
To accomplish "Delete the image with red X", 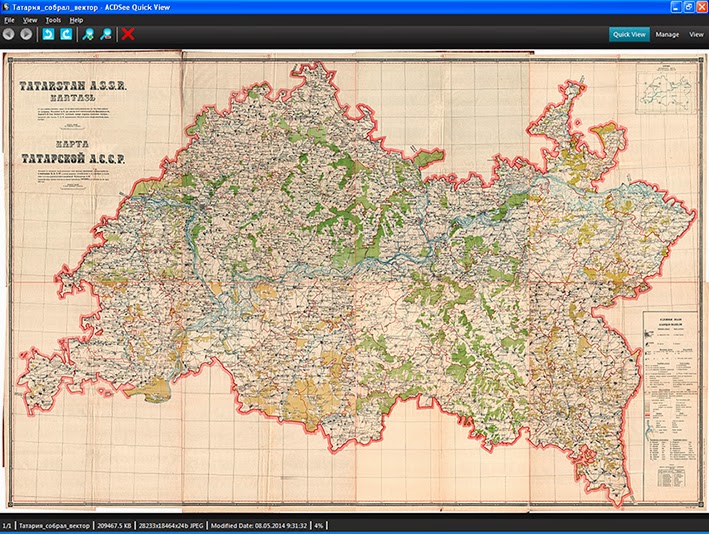I will pyautogui.click(x=128, y=34).
